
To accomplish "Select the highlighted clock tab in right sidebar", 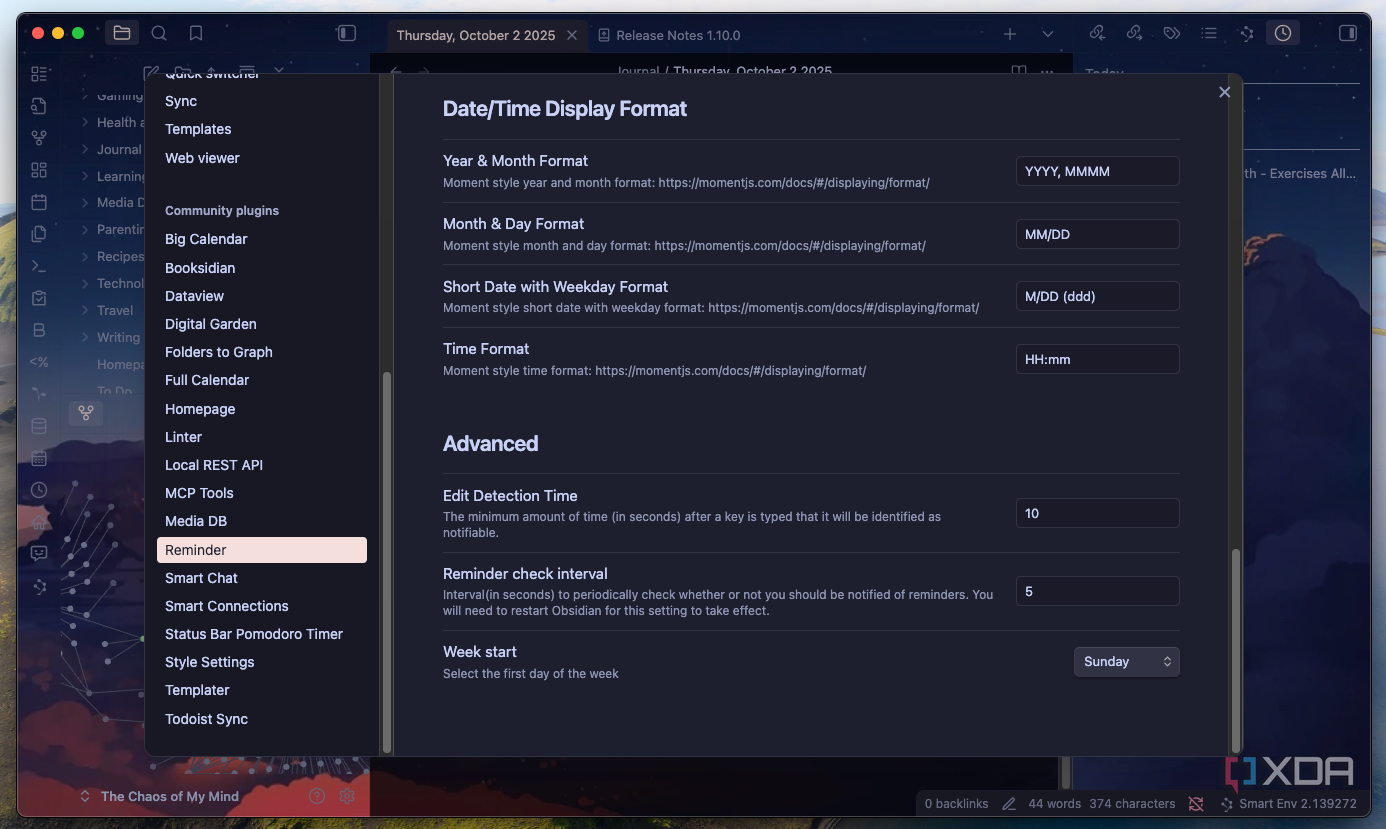I will [x=1282, y=33].
